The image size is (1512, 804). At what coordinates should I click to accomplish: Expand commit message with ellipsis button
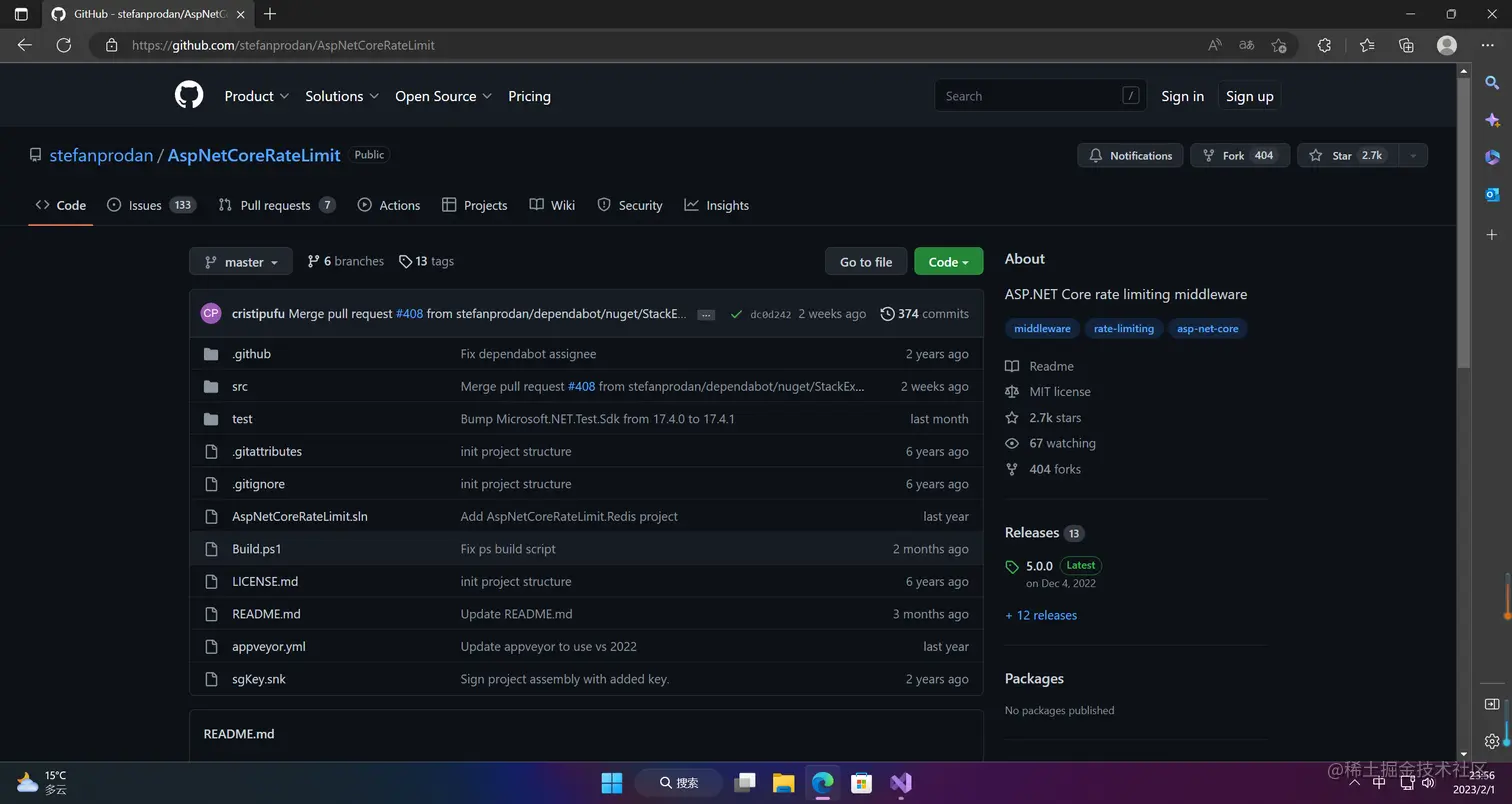pos(706,314)
